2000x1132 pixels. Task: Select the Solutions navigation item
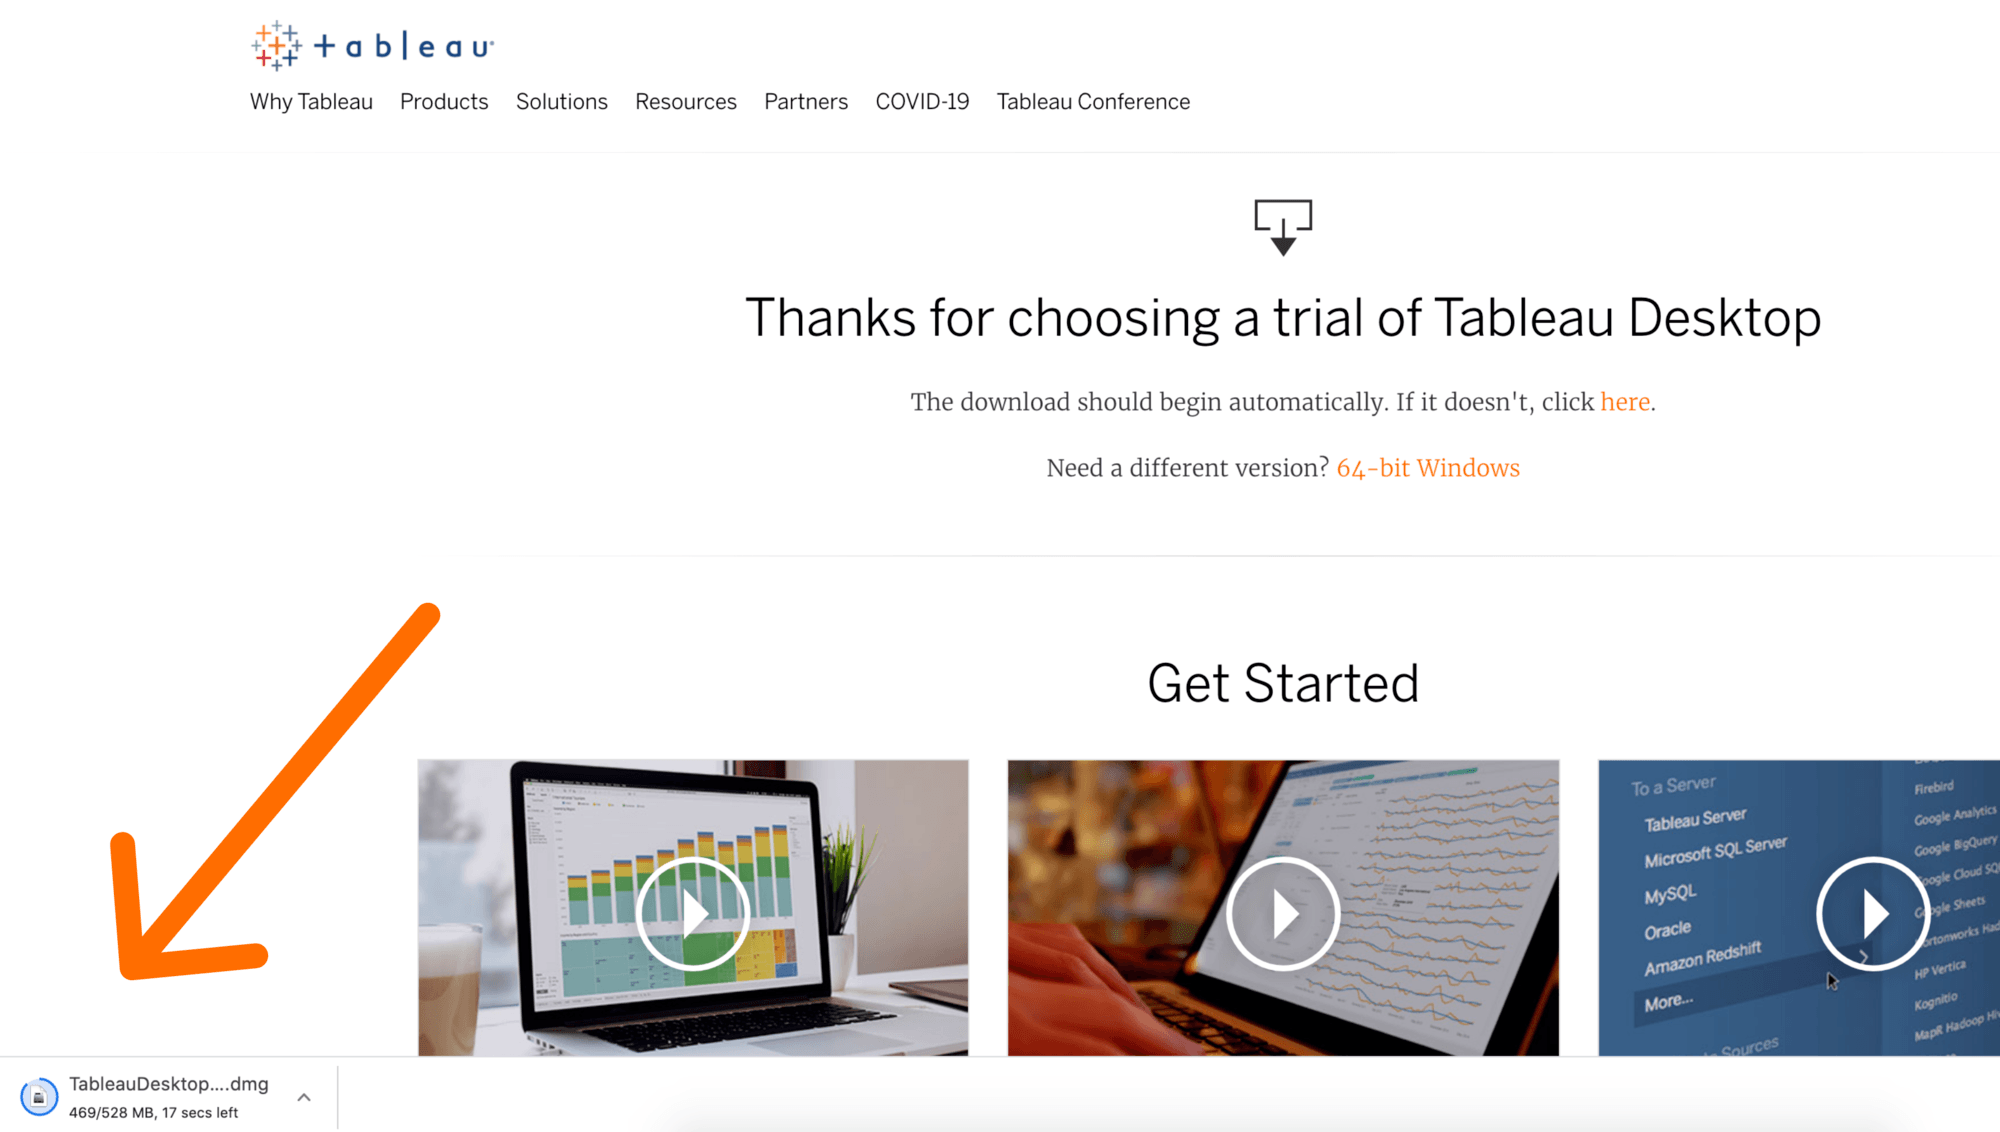tap(560, 102)
